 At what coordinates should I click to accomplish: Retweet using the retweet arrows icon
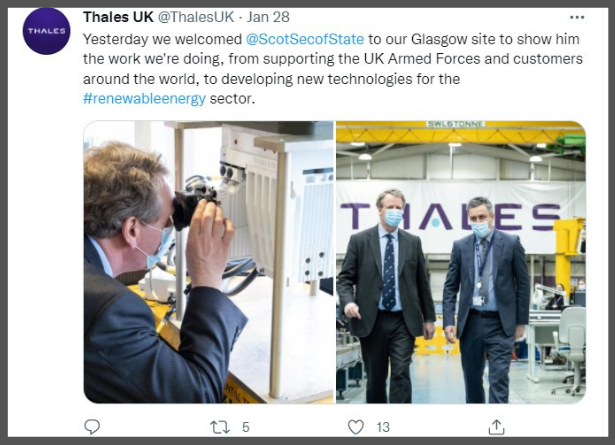pos(220,427)
